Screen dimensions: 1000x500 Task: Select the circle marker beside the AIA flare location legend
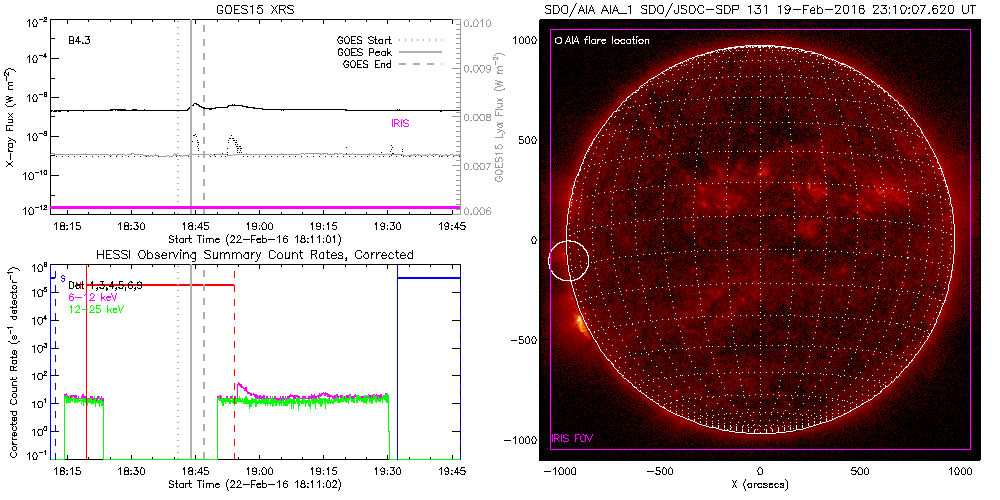pyautogui.click(x=558, y=41)
